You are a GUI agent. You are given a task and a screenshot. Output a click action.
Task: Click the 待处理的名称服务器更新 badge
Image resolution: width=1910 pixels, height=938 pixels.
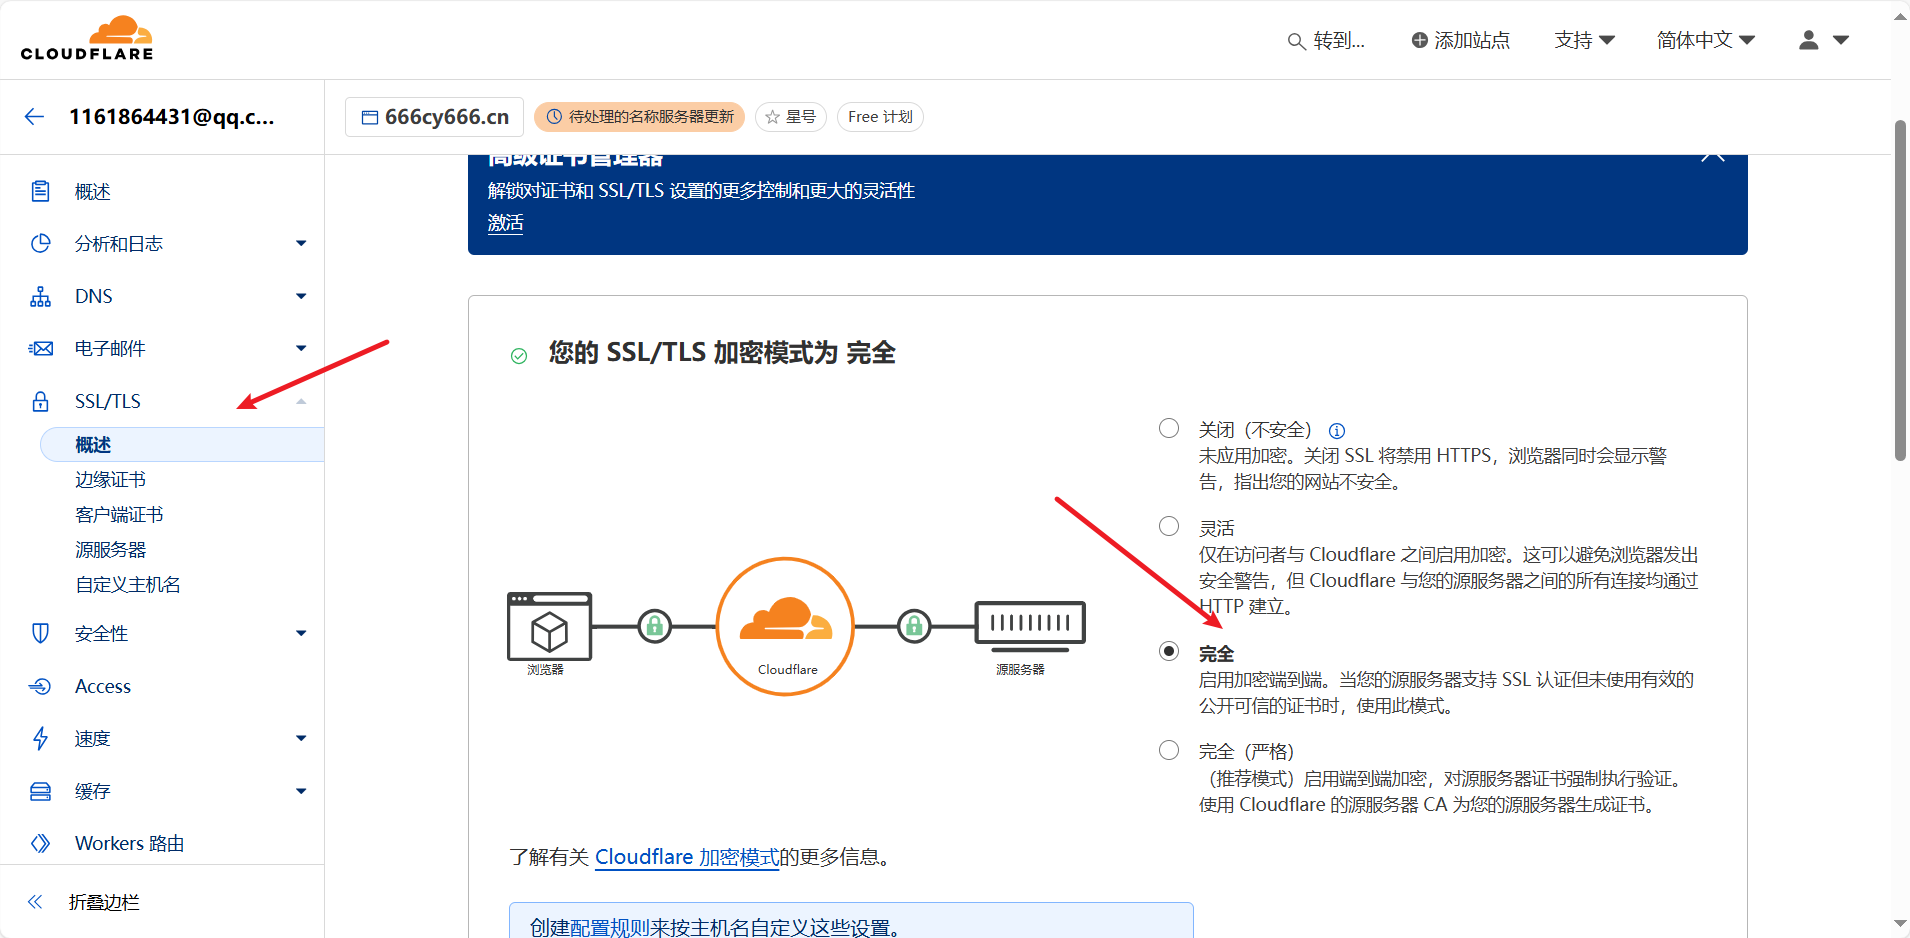click(639, 117)
